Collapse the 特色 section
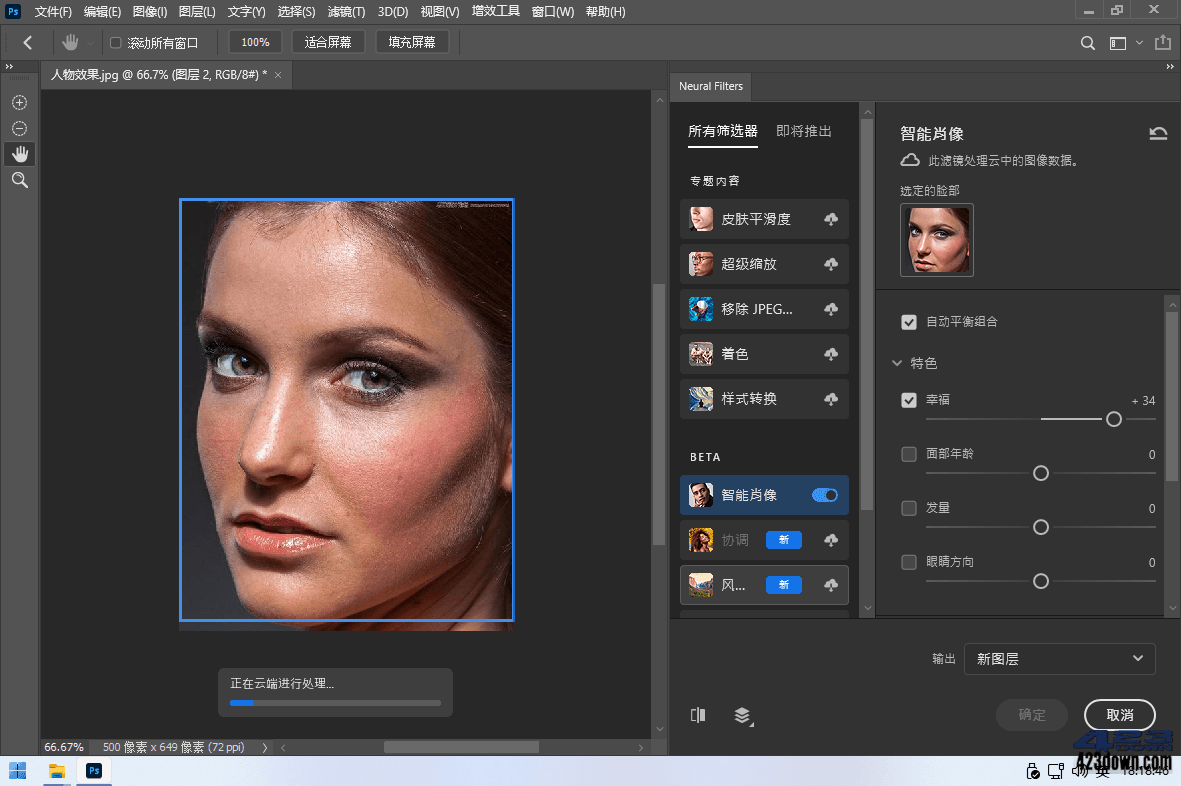The width and height of the screenshot is (1181, 786). (x=897, y=363)
